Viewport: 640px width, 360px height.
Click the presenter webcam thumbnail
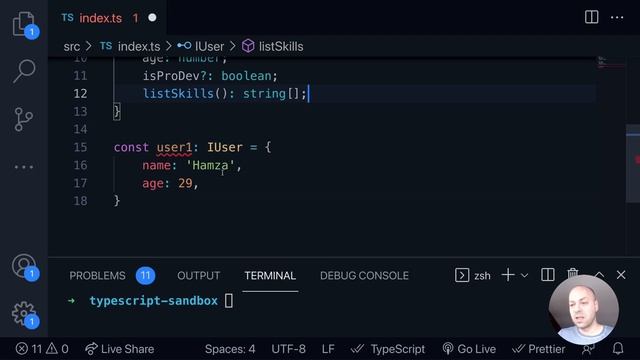point(584,309)
